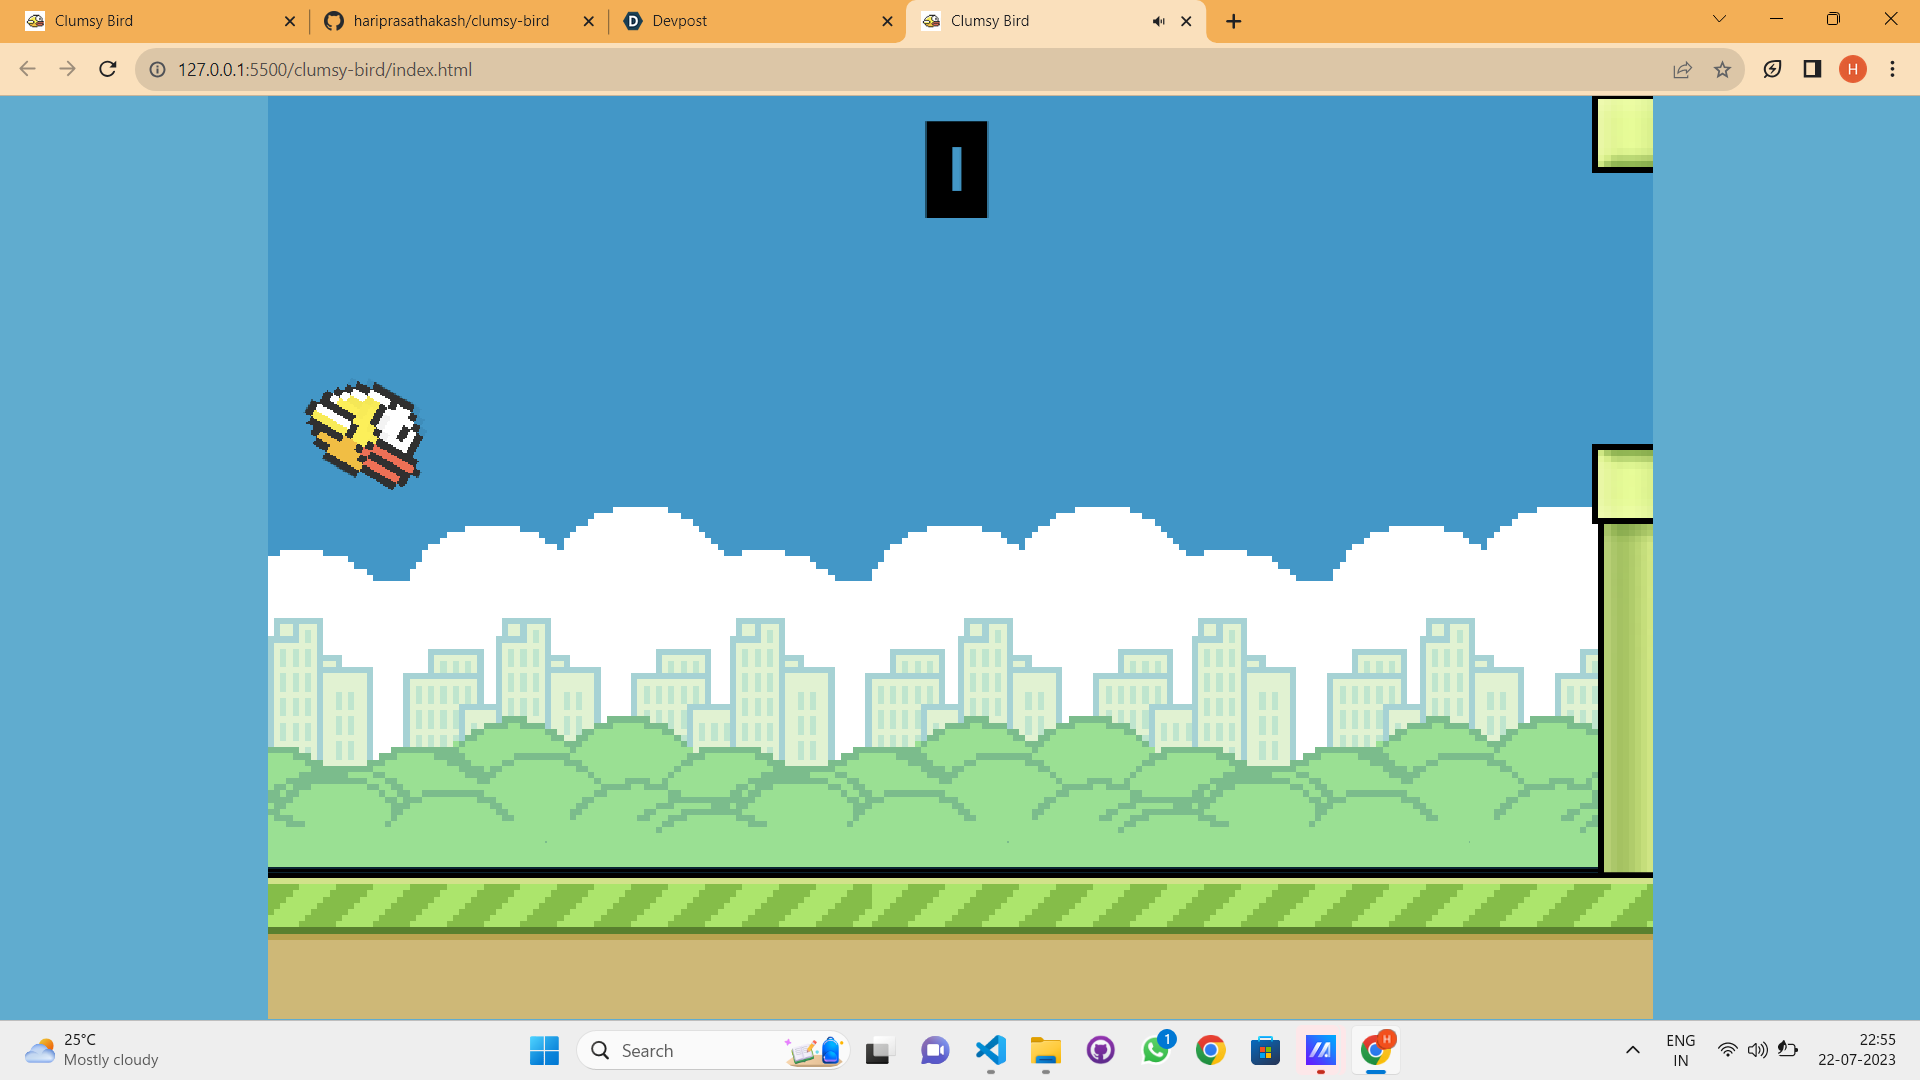Open Visual Studio Code from taskbar
1920x1080 pixels.
[x=990, y=1050]
